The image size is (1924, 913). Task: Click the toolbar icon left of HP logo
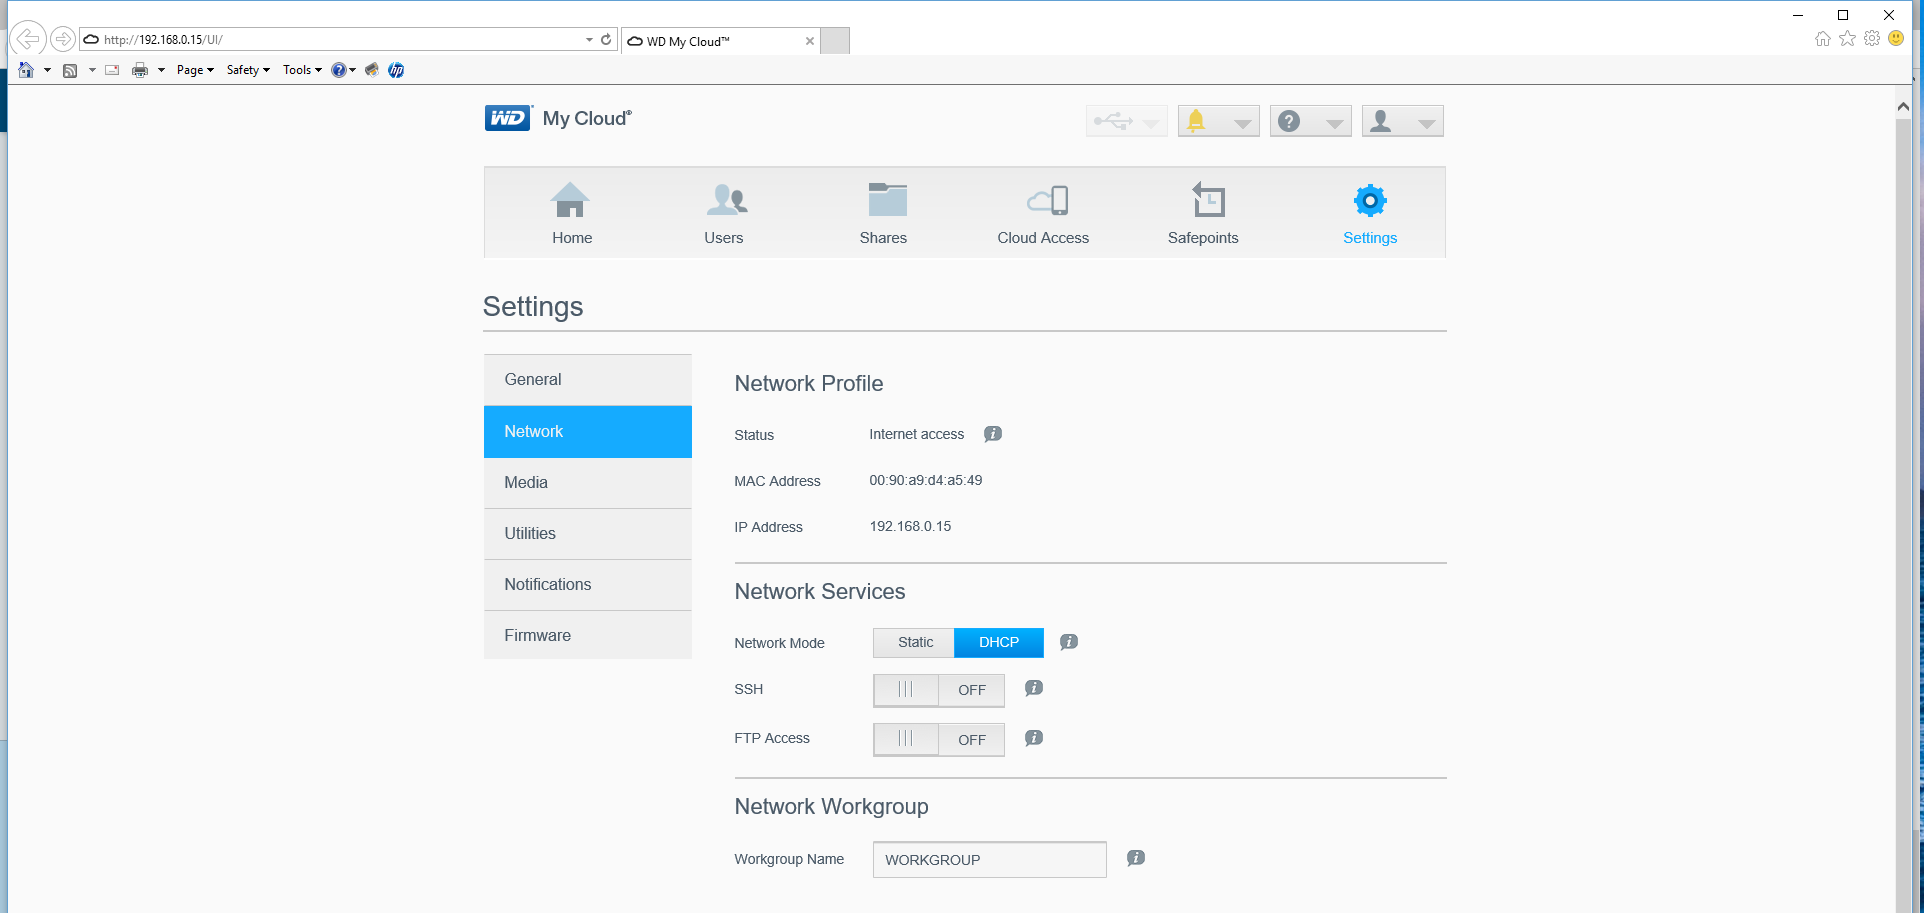pos(372,70)
